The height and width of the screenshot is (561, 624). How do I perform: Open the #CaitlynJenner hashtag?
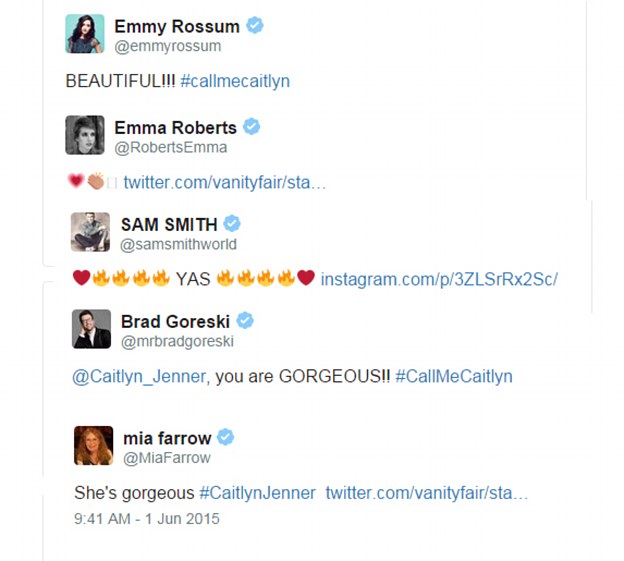tap(257, 493)
